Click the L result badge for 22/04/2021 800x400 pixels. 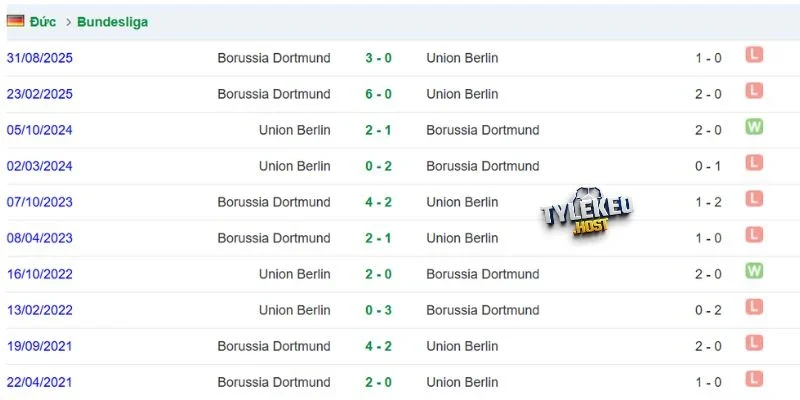click(754, 379)
